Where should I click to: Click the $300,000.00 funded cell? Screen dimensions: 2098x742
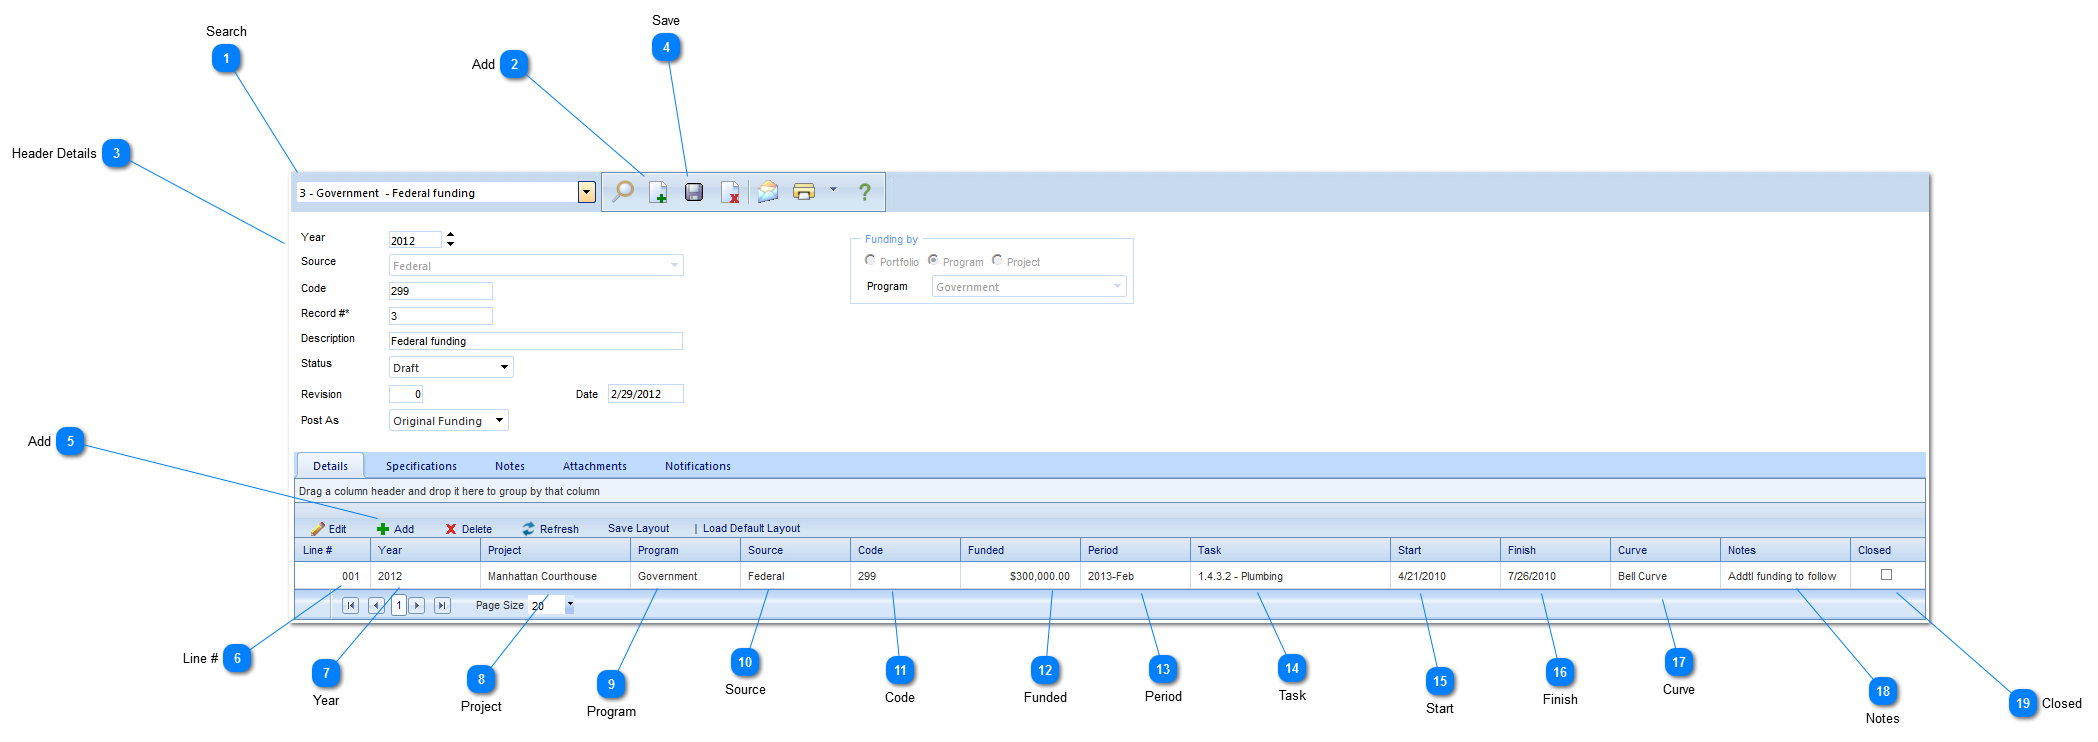tap(1020, 576)
